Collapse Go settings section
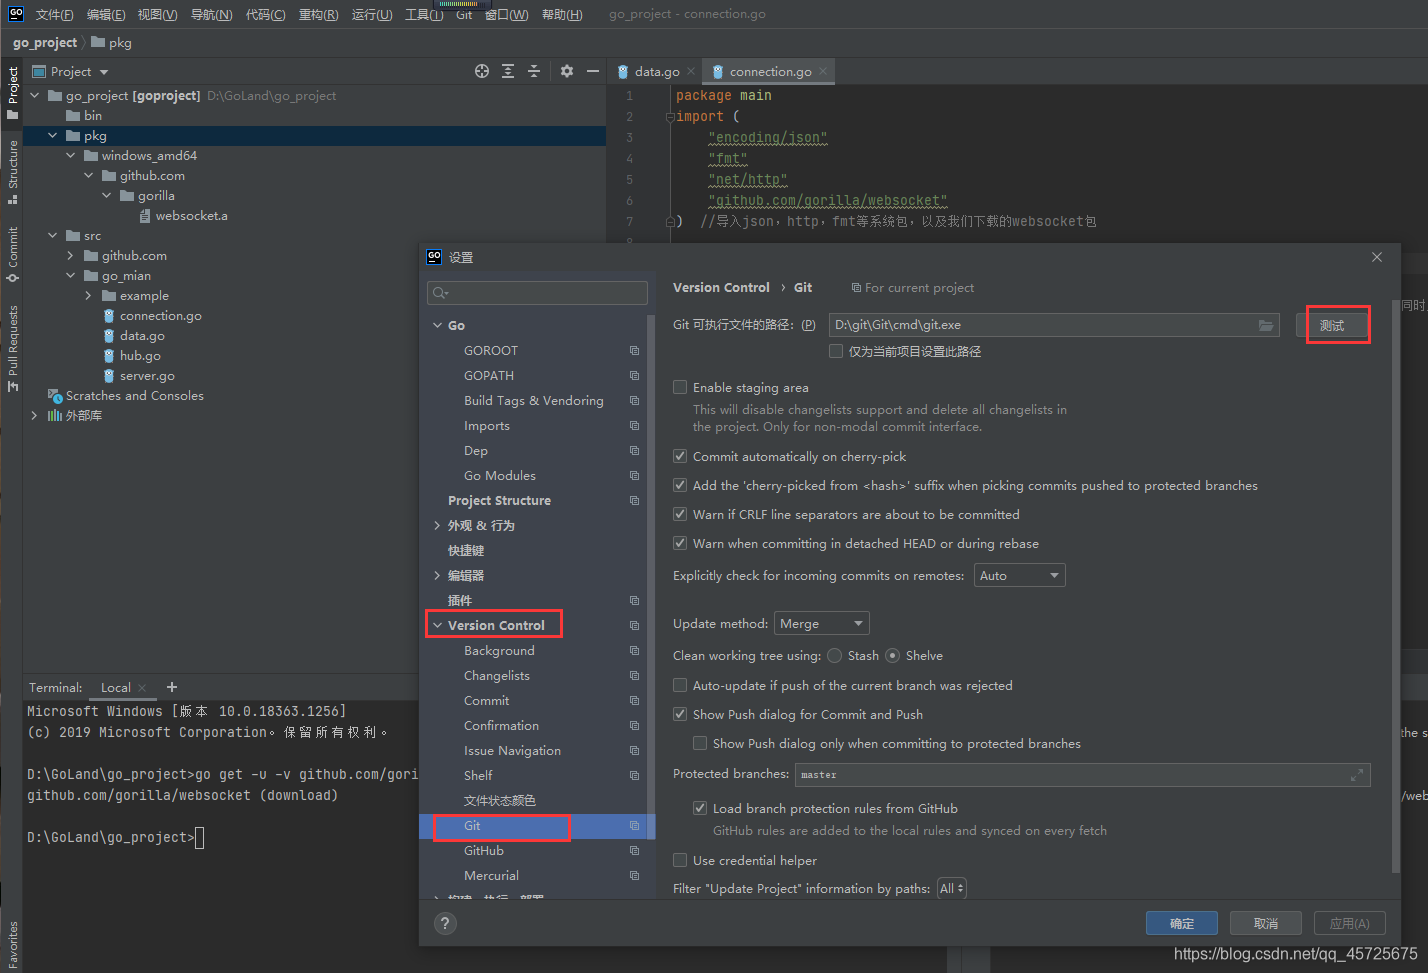This screenshot has width=1428, height=973. point(437,325)
